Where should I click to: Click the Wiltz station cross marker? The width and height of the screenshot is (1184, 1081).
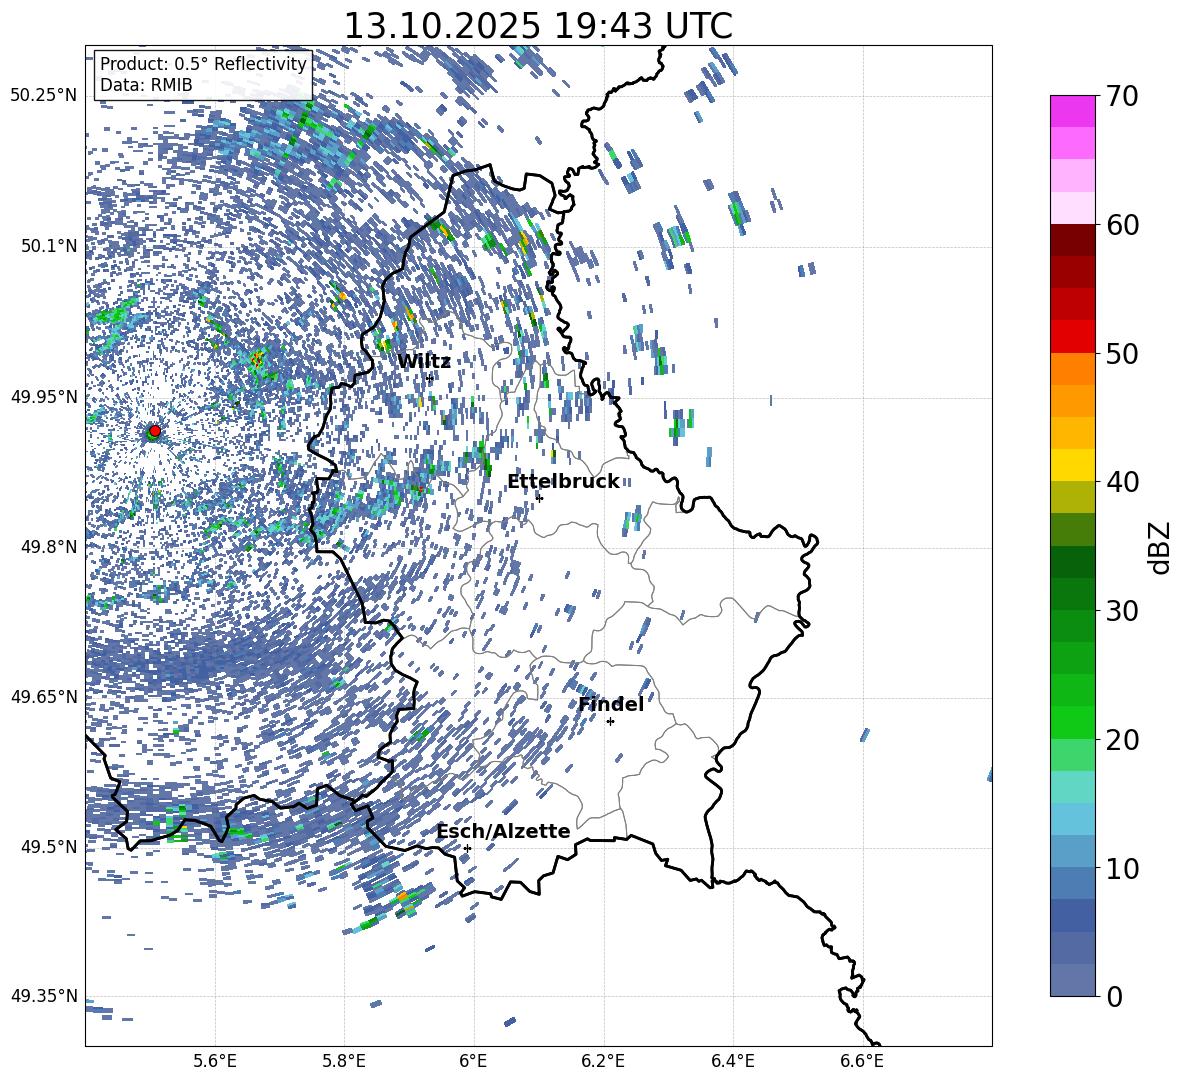tap(430, 378)
